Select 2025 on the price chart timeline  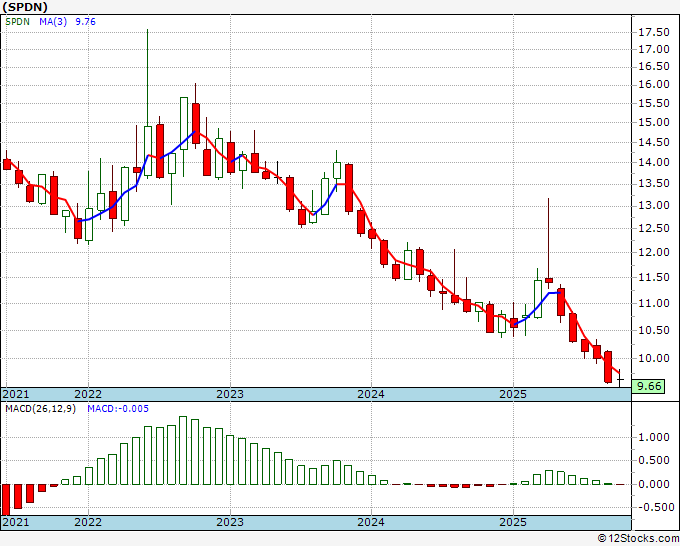(512, 394)
